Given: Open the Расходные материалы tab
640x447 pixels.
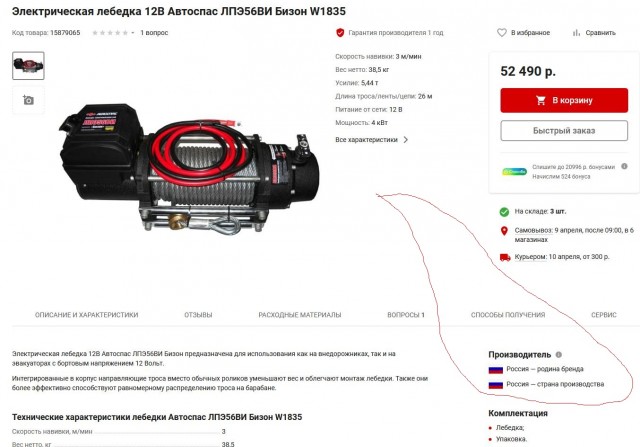Looking at the screenshot, I should (300, 315).
